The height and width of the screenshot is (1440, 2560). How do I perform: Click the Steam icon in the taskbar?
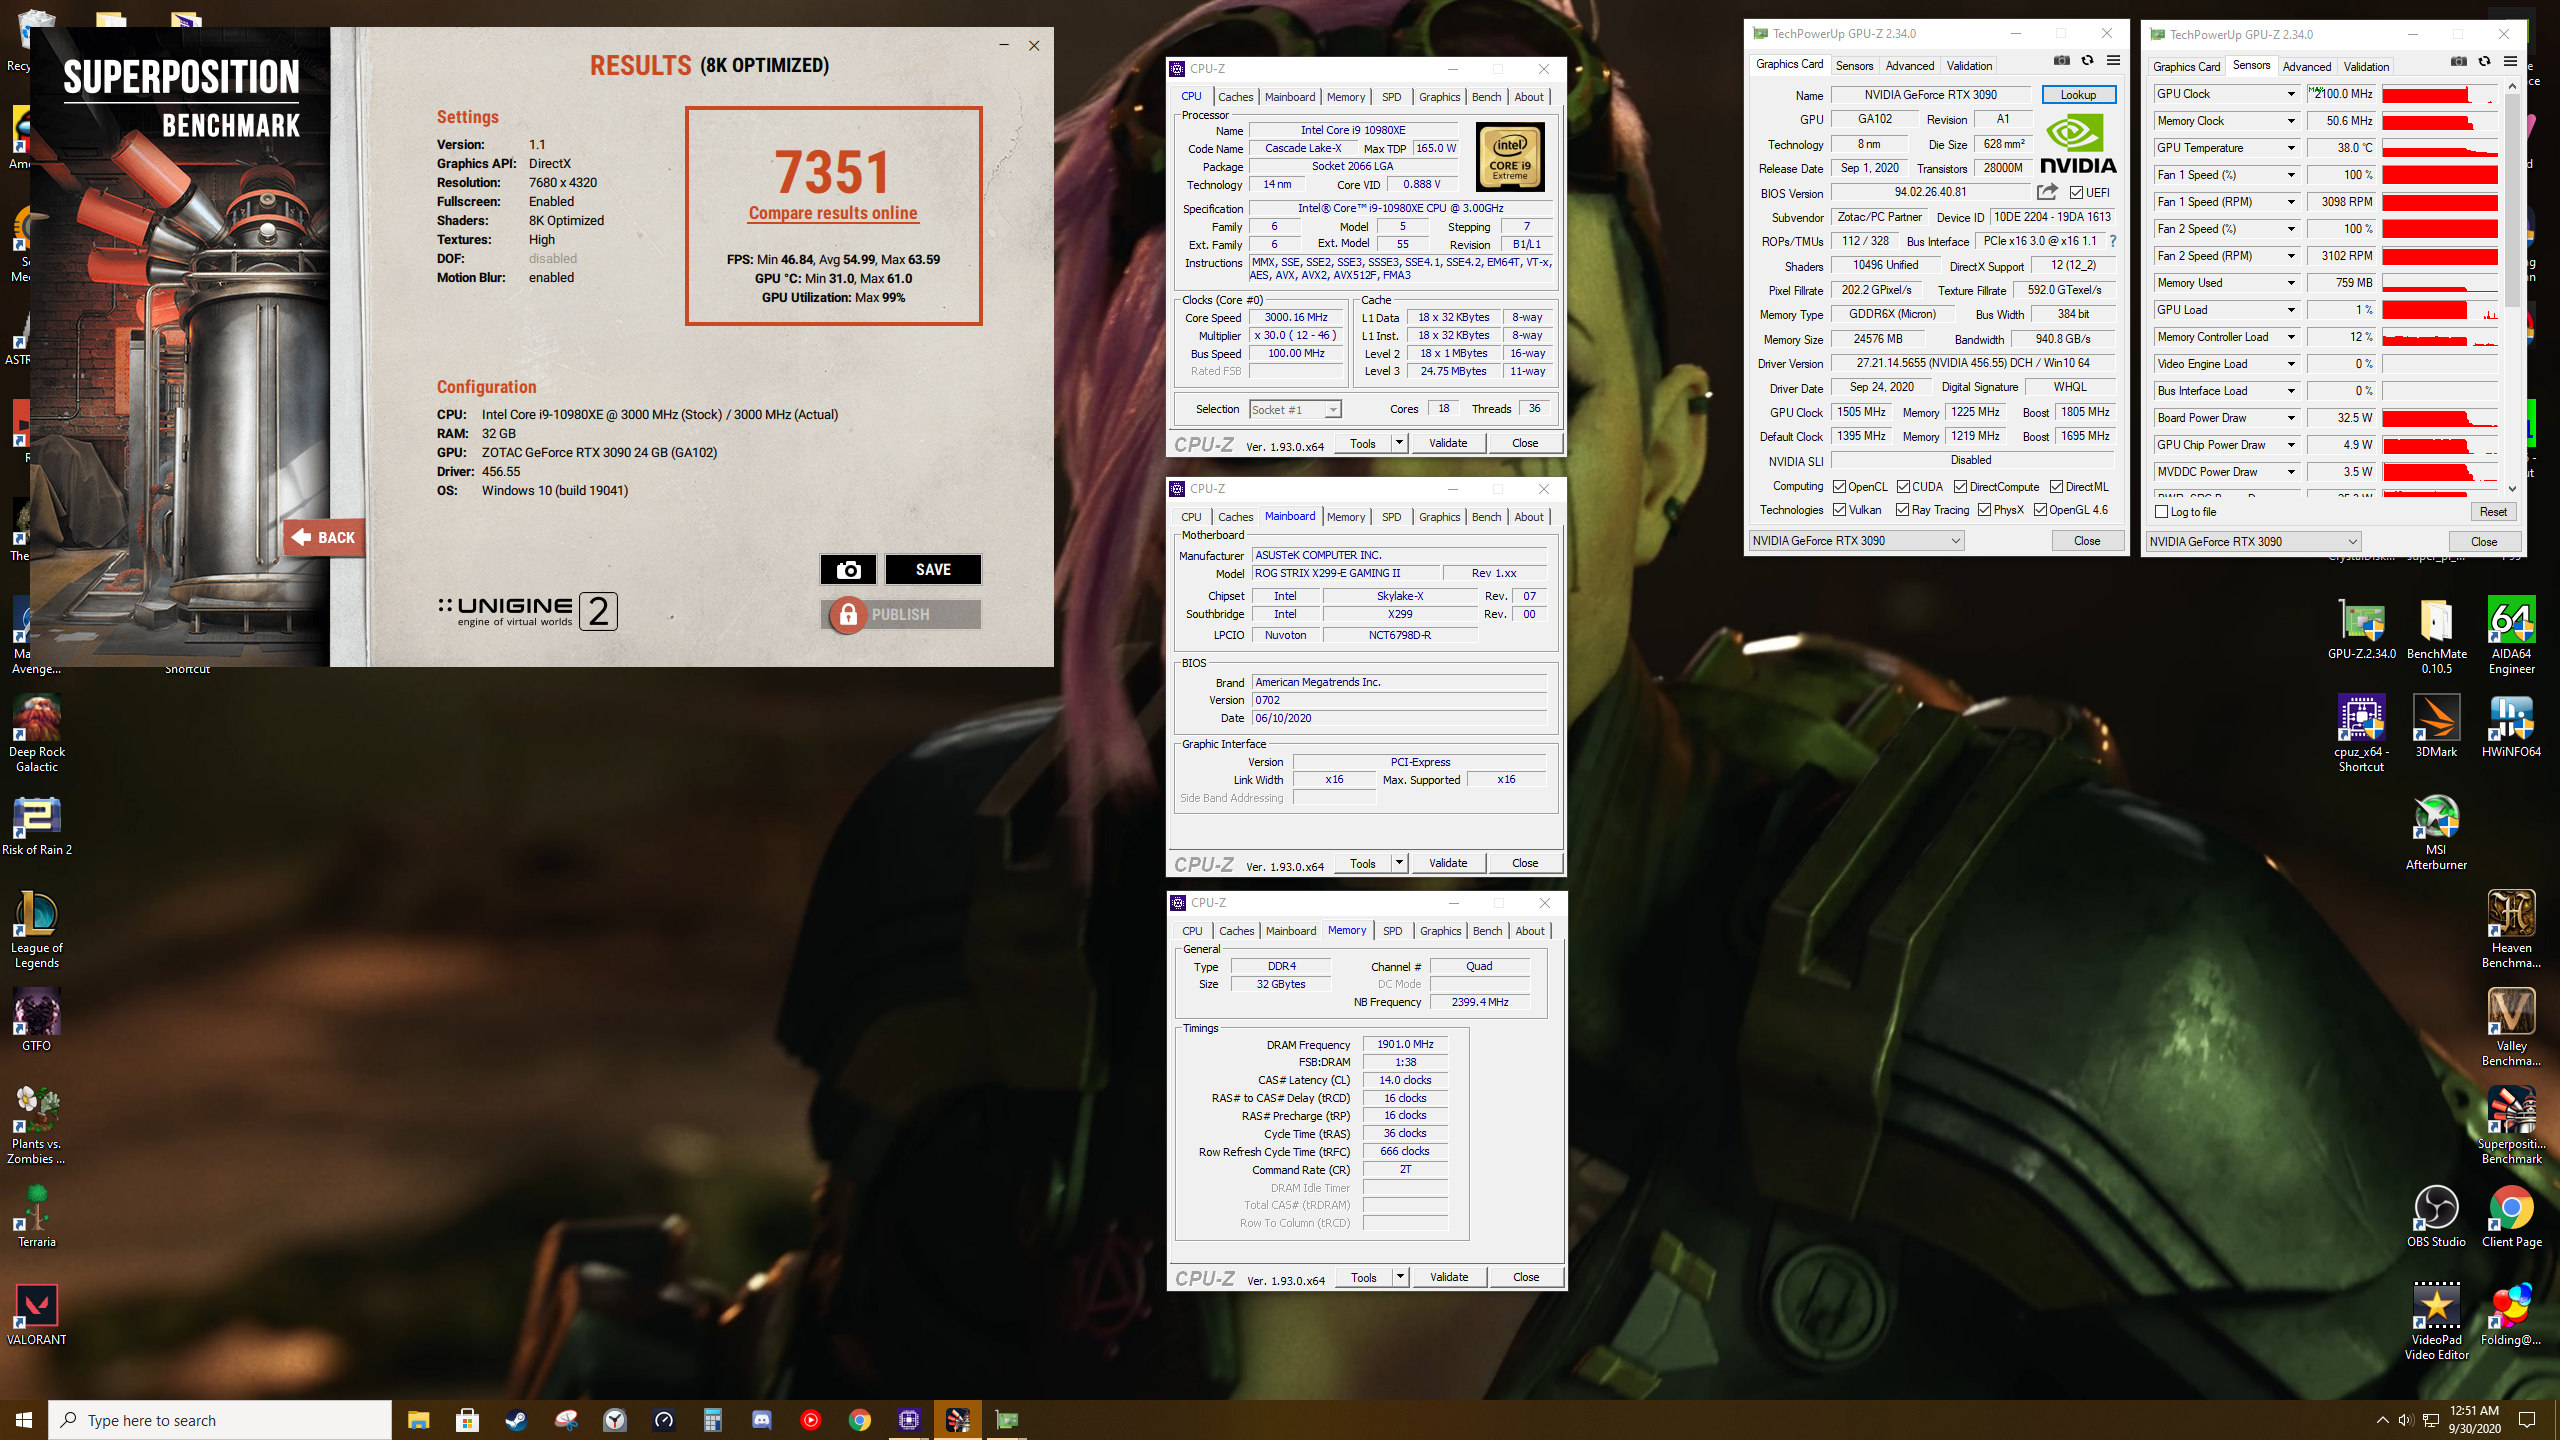516,1420
